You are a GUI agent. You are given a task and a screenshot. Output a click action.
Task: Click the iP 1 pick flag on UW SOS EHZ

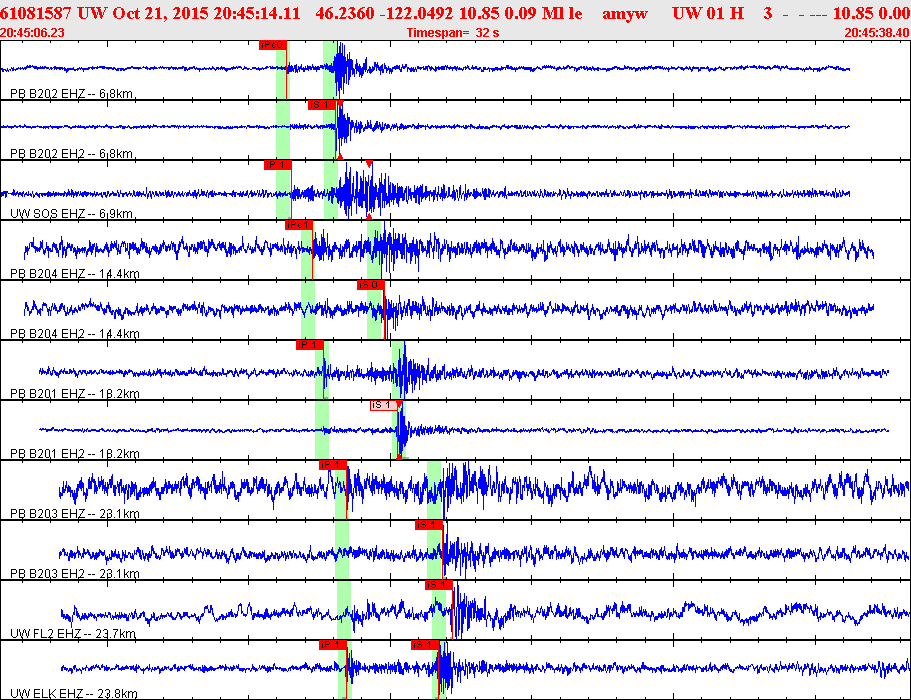tap(277, 165)
